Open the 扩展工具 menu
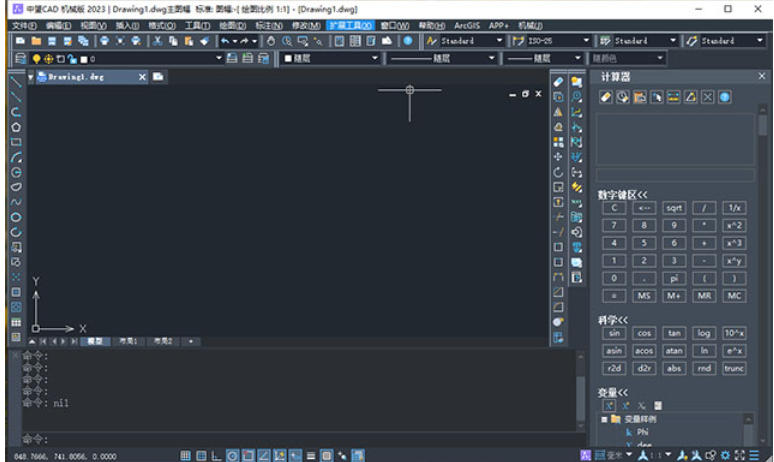774x462 pixels. click(x=351, y=25)
